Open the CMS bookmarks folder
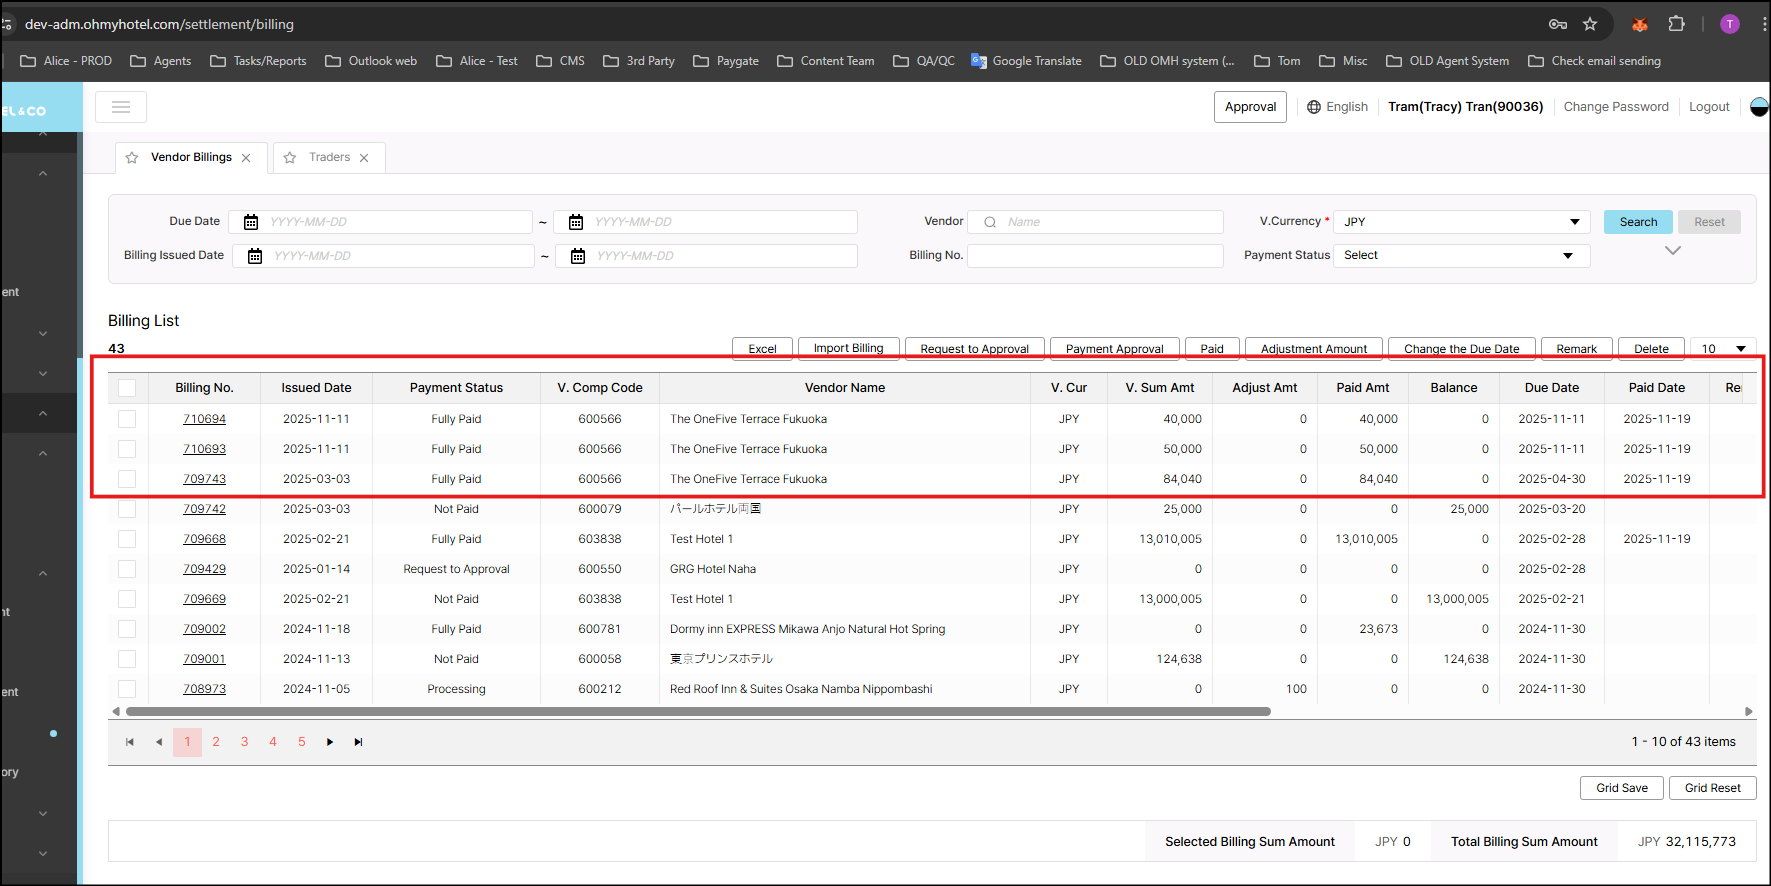This screenshot has width=1771, height=886. click(x=561, y=61)
